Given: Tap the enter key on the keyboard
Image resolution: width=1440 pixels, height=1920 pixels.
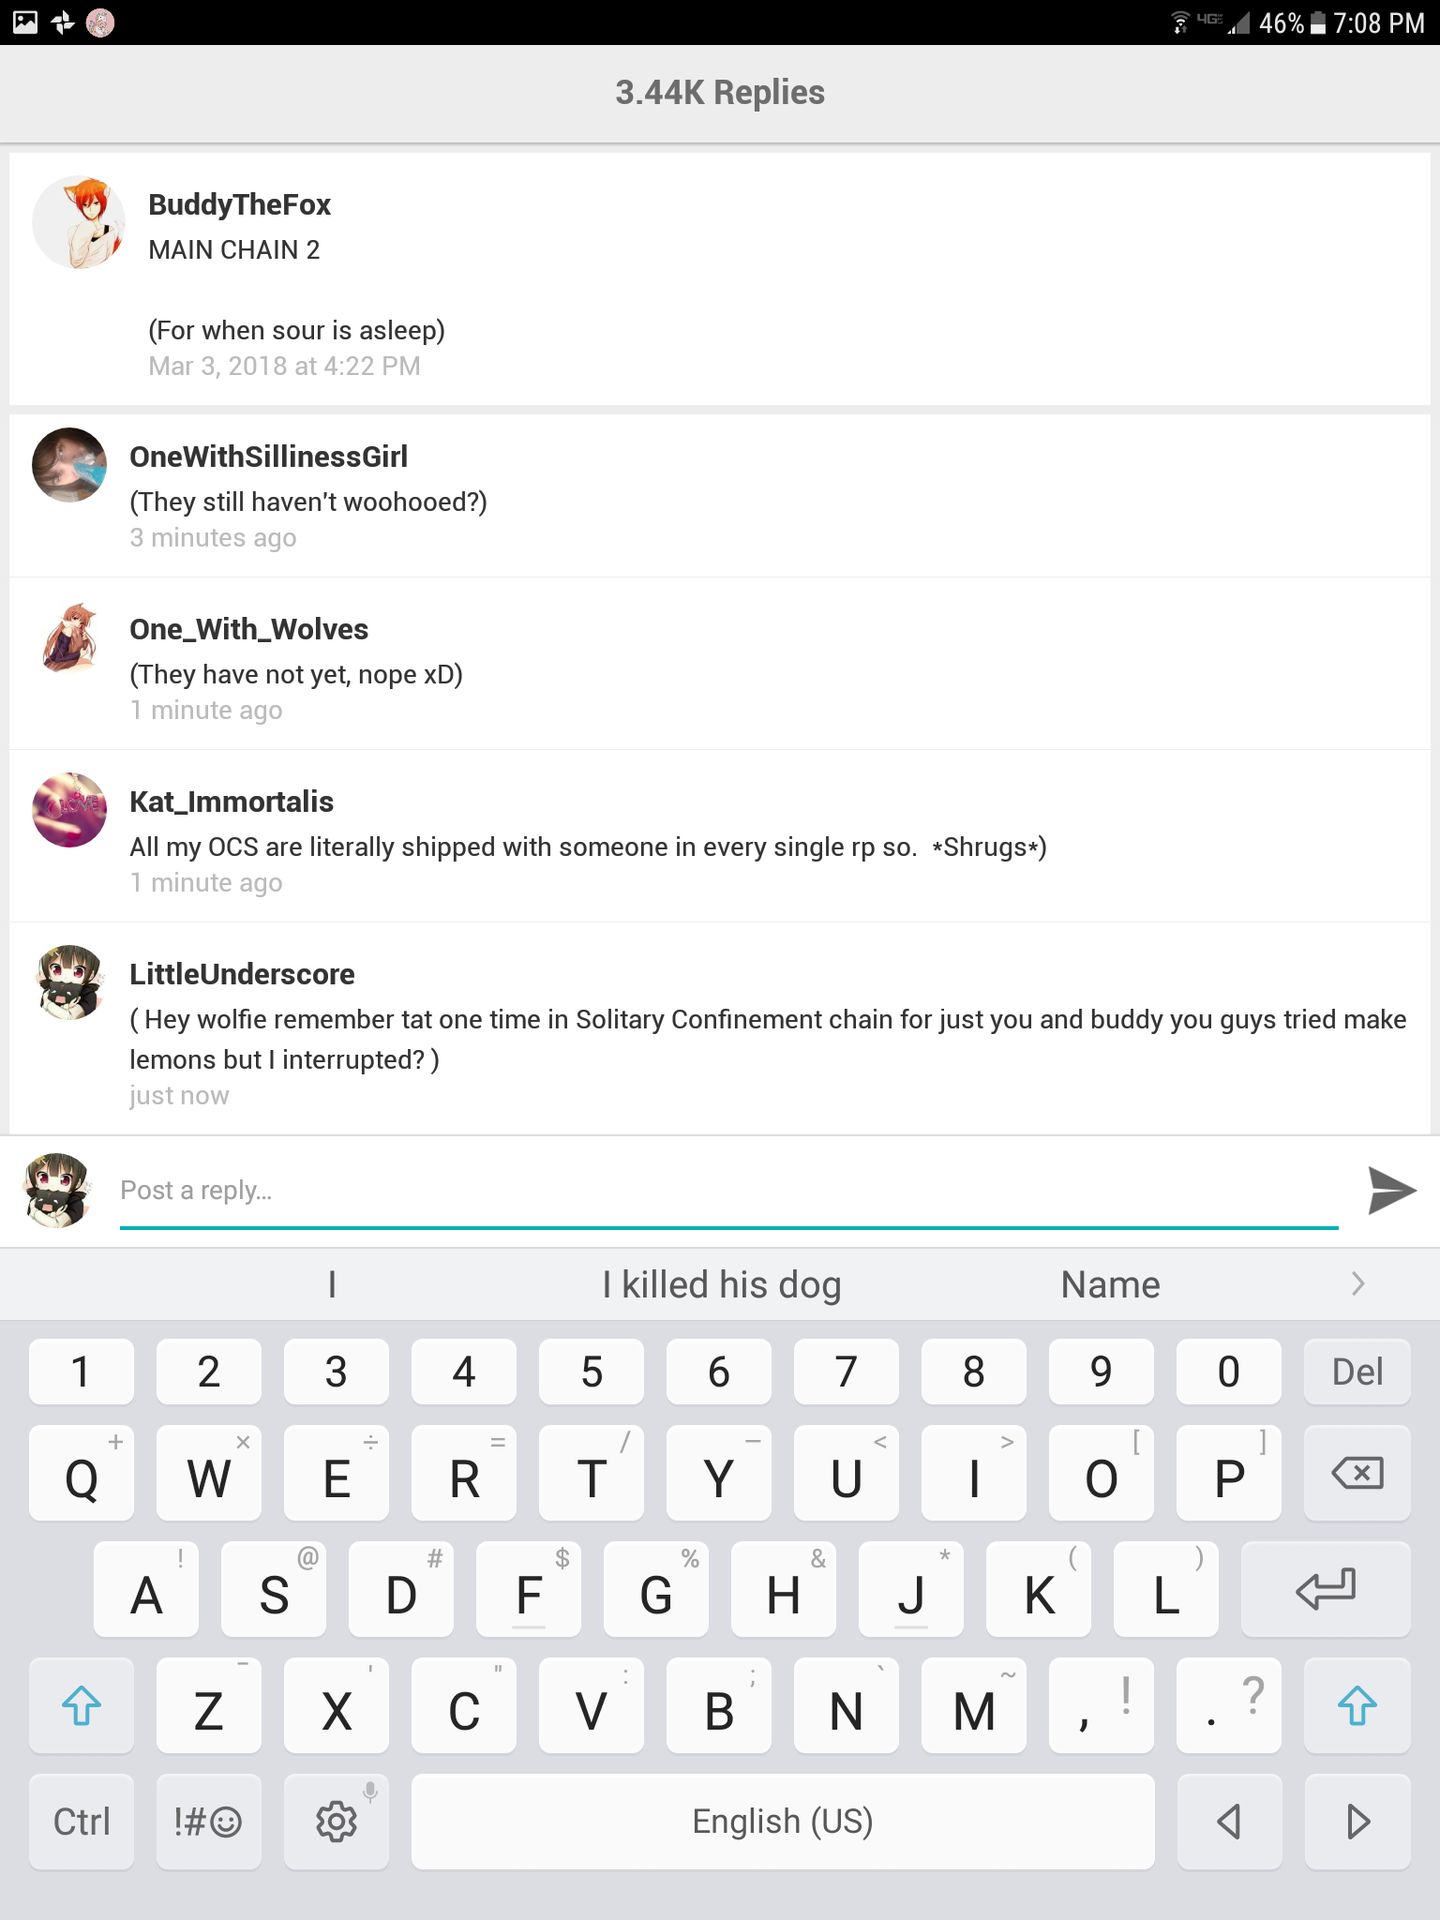Looking at the screenshot, I should [1325, 1589].
